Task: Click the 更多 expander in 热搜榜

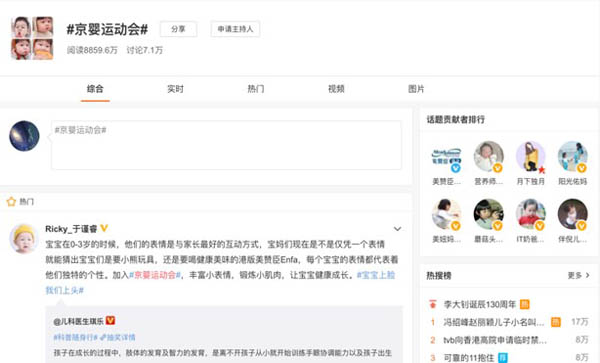Action: click(579, 275)
